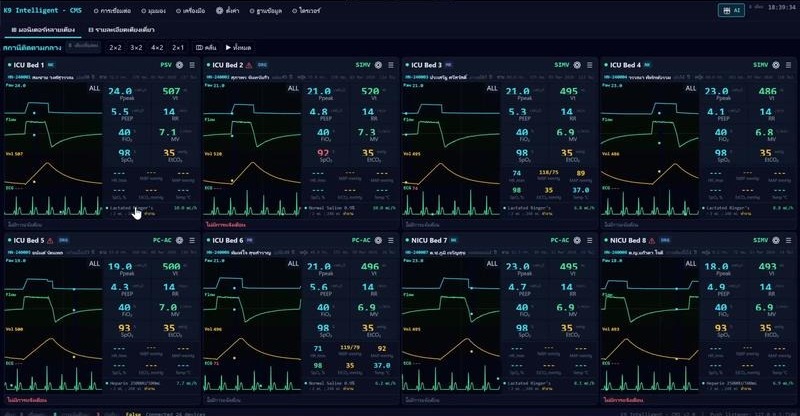
Task: Open the มุมมอง (view) menu
Action: (x=154, y=10)
